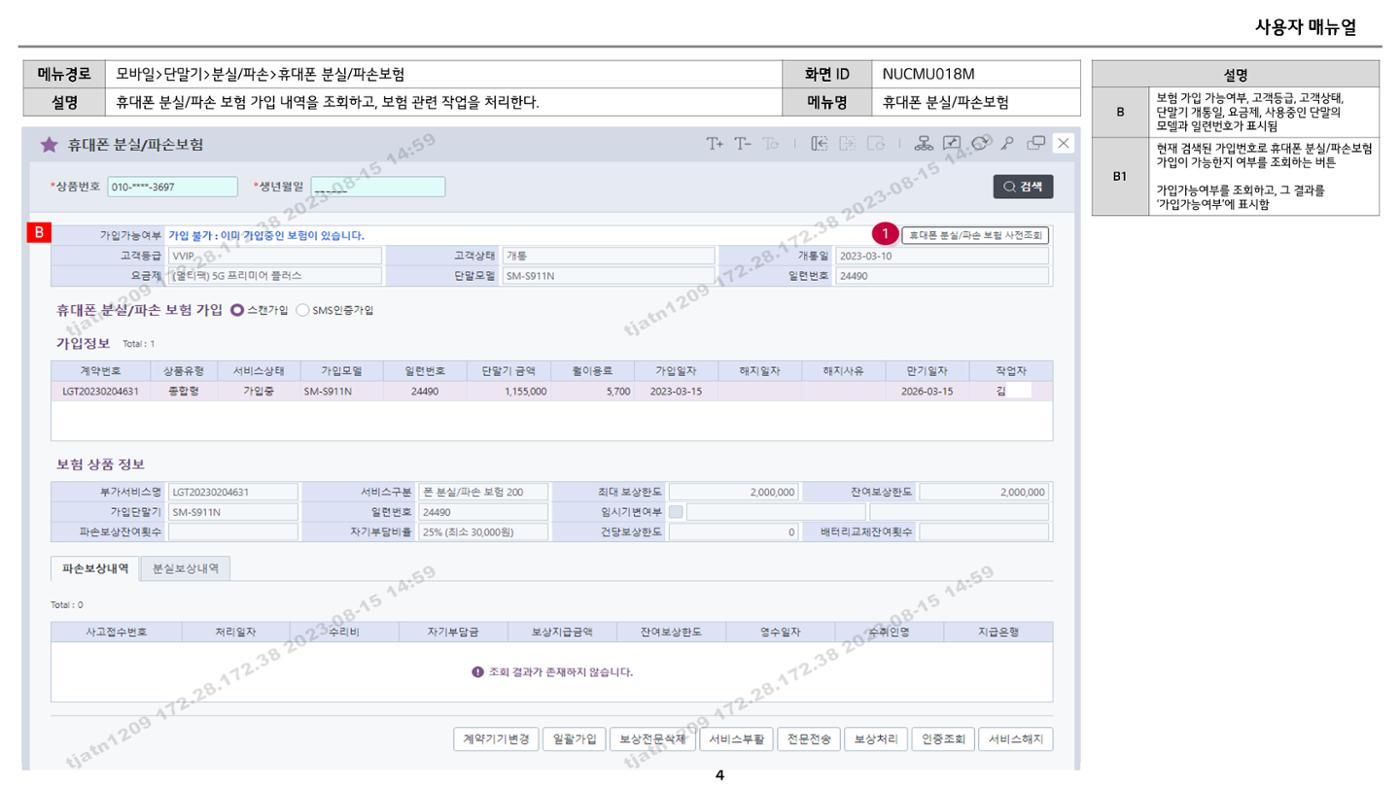Open the org-chart hierarchy icon
The width and height of the screenshot is (1400, 788).
pos(924,144)
